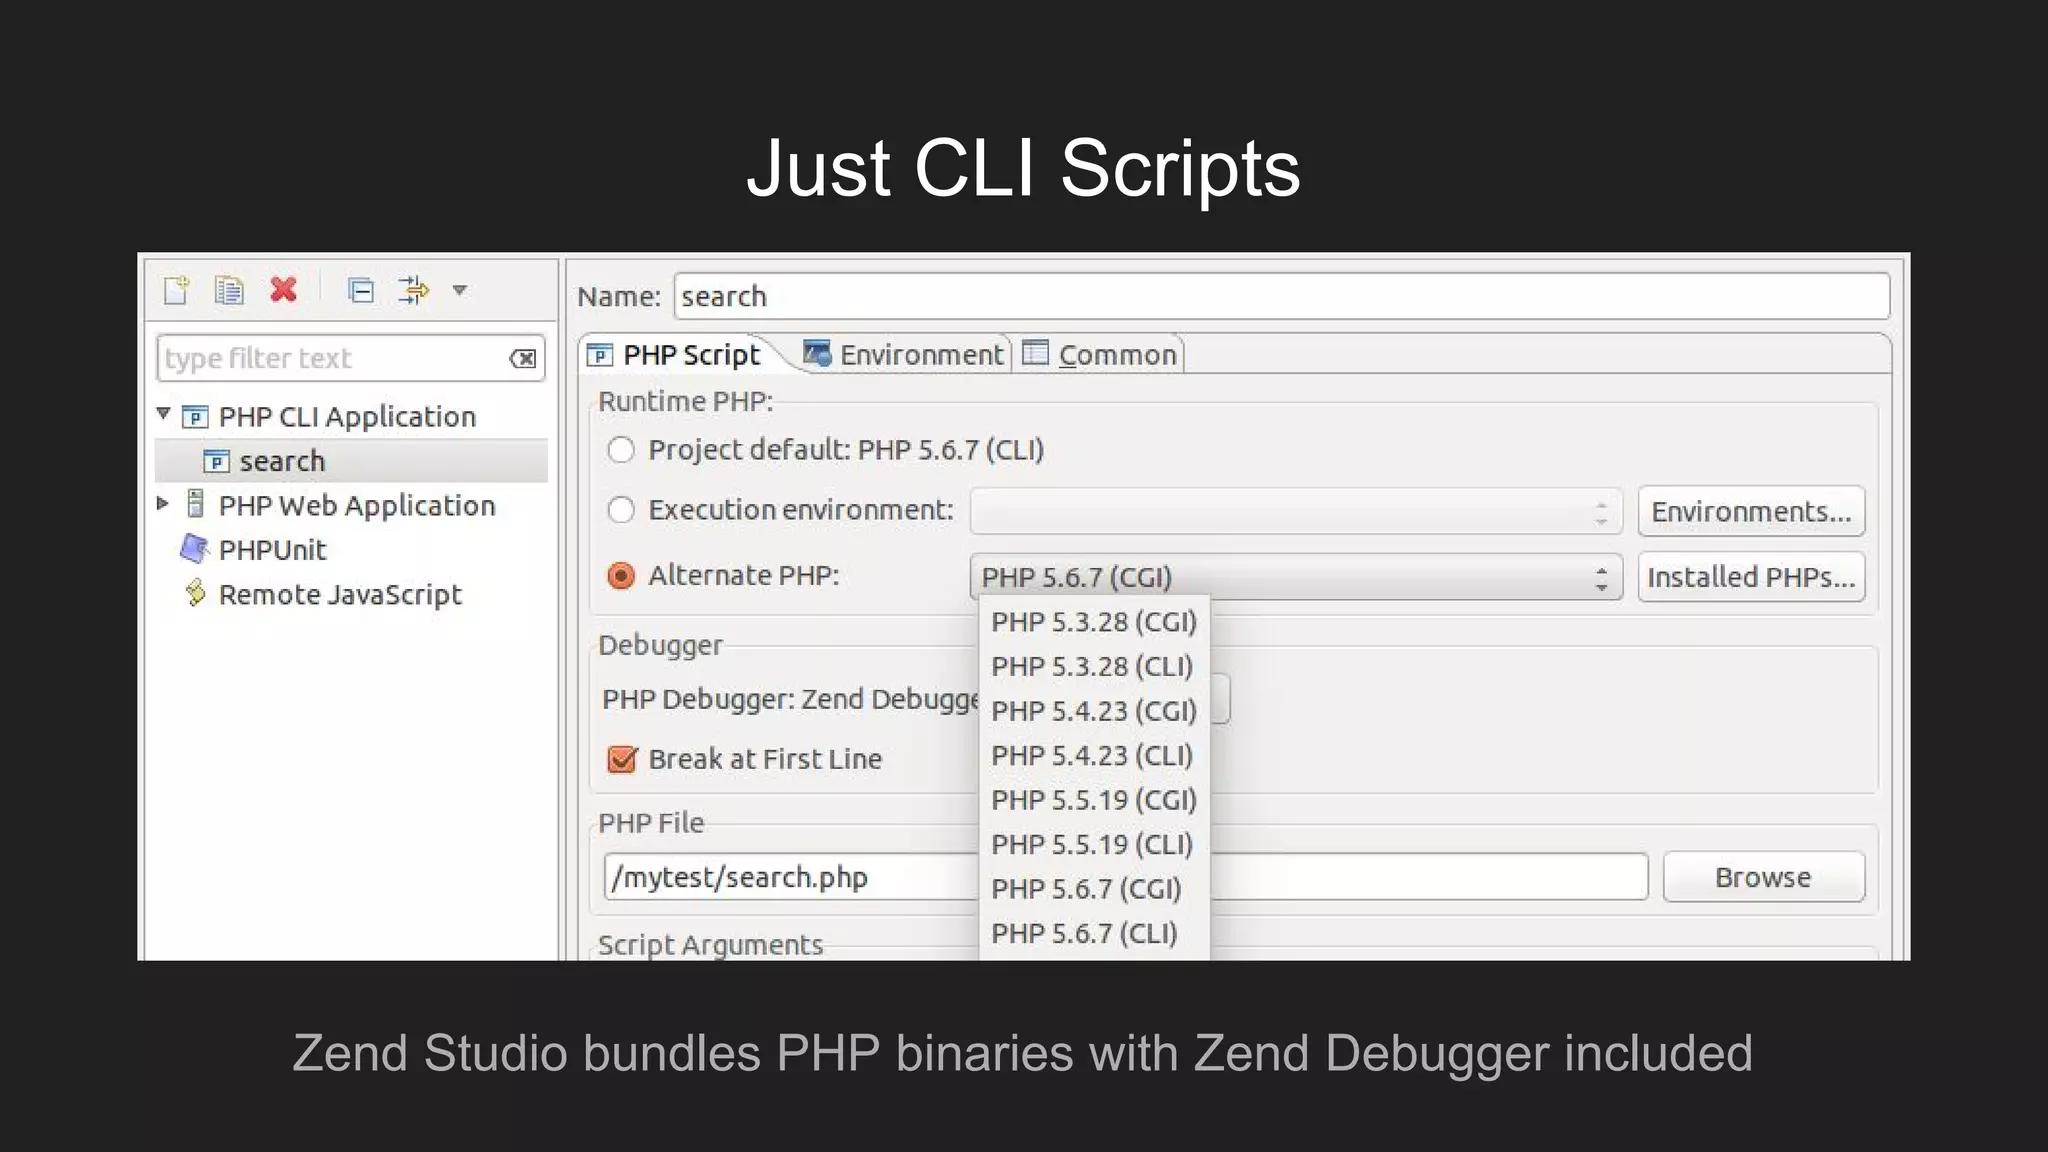Choose PHP 5.3.28 (CGI) from list
Viewport: 2048px width, 1152px height.
1094,622
